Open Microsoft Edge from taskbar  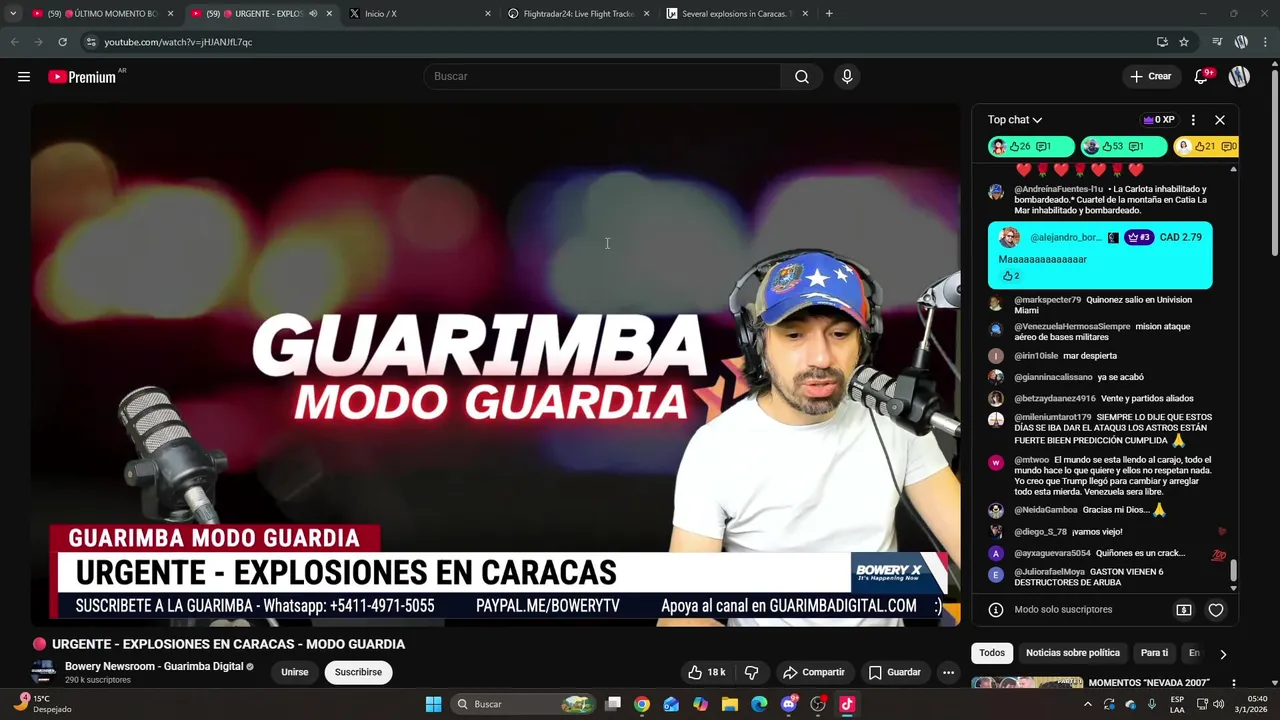pos(759,704)
